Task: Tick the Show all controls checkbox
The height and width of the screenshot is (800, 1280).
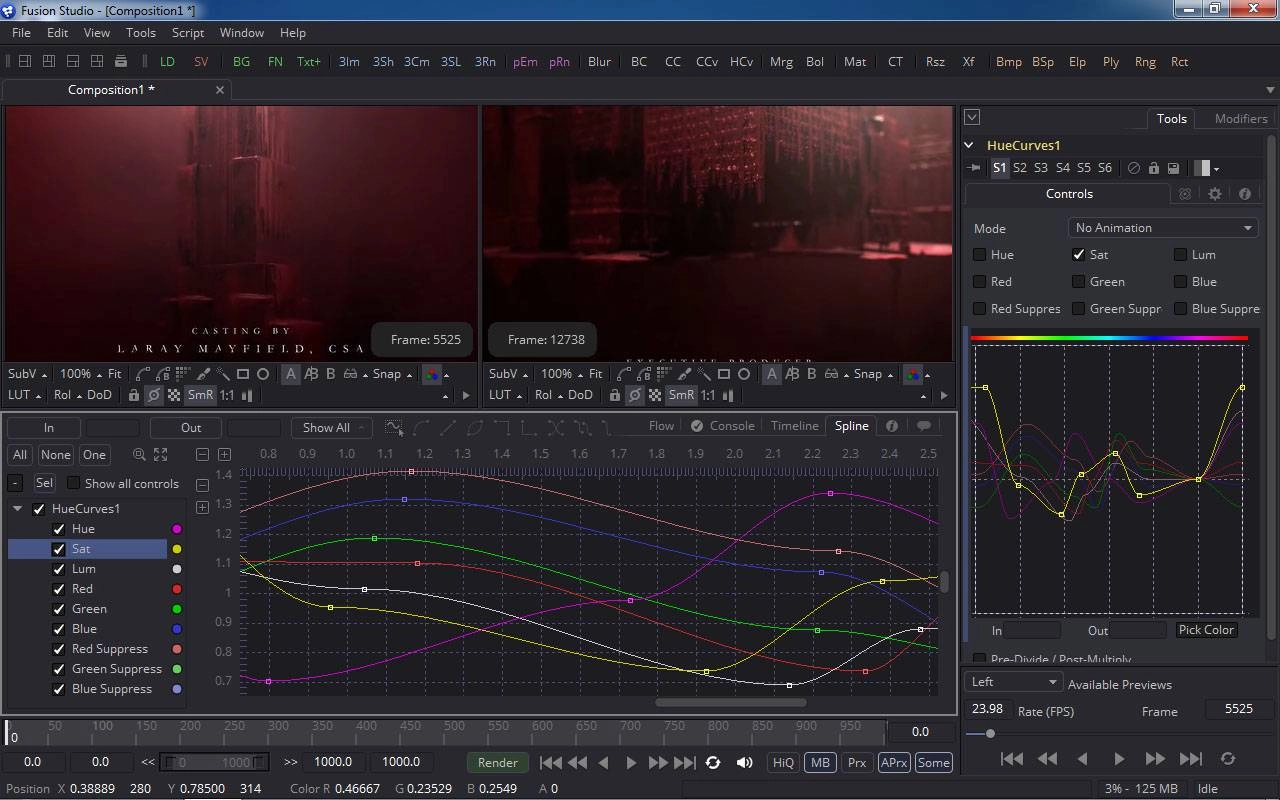Action: tap(73, 483)
